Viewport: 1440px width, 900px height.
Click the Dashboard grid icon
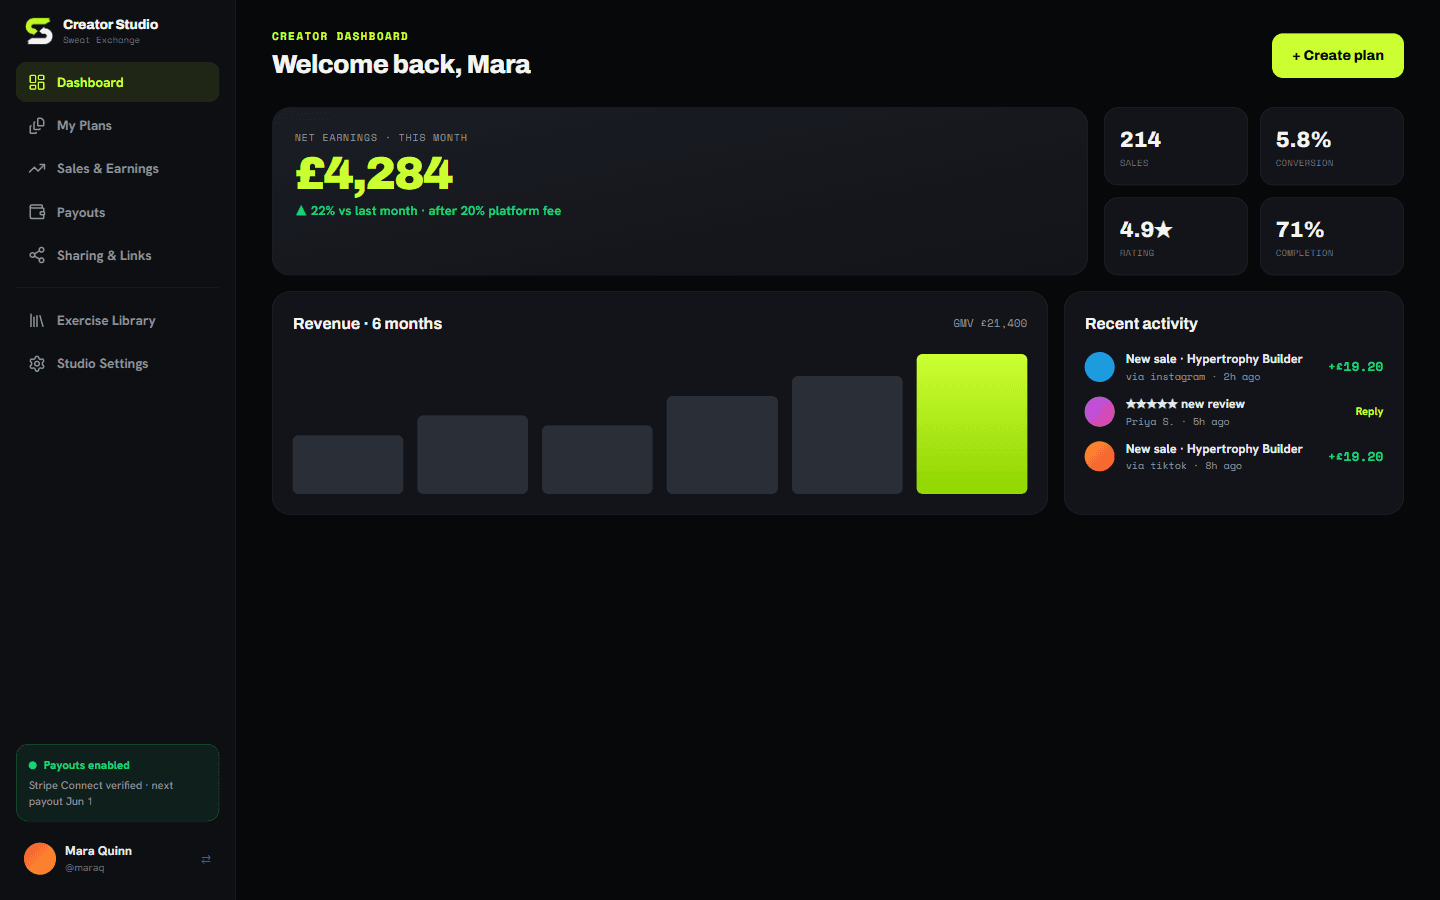[x=37, y=82]
